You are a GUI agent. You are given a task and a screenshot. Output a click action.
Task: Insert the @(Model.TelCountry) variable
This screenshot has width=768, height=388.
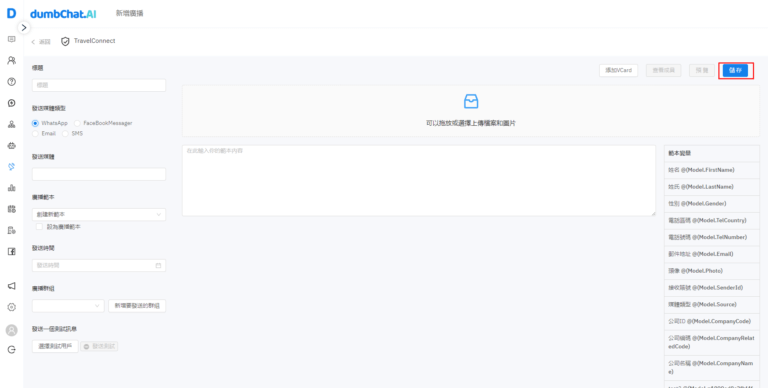click(x=712, y=220)
